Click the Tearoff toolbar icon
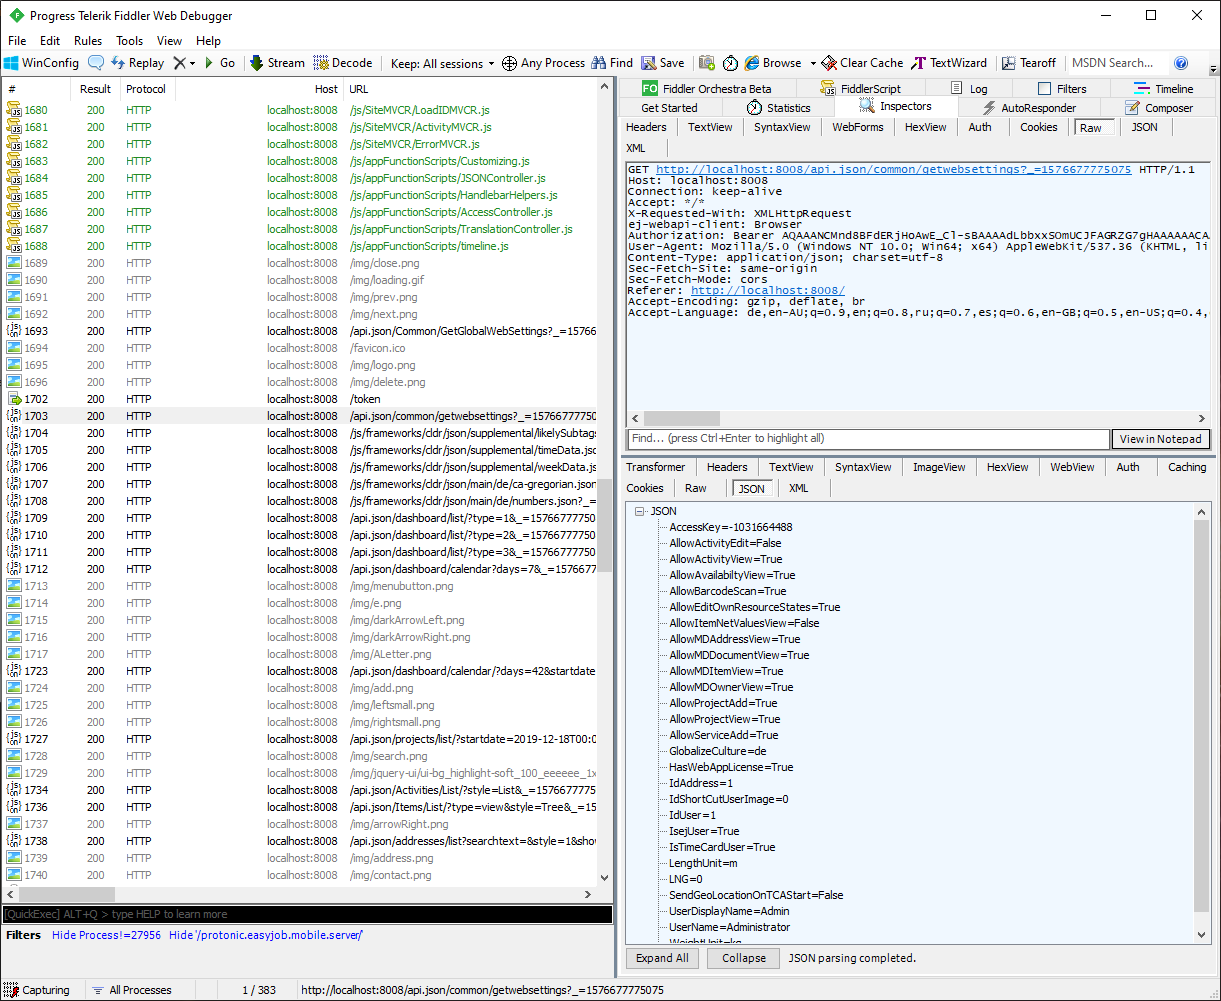 tap(1009, 63)
